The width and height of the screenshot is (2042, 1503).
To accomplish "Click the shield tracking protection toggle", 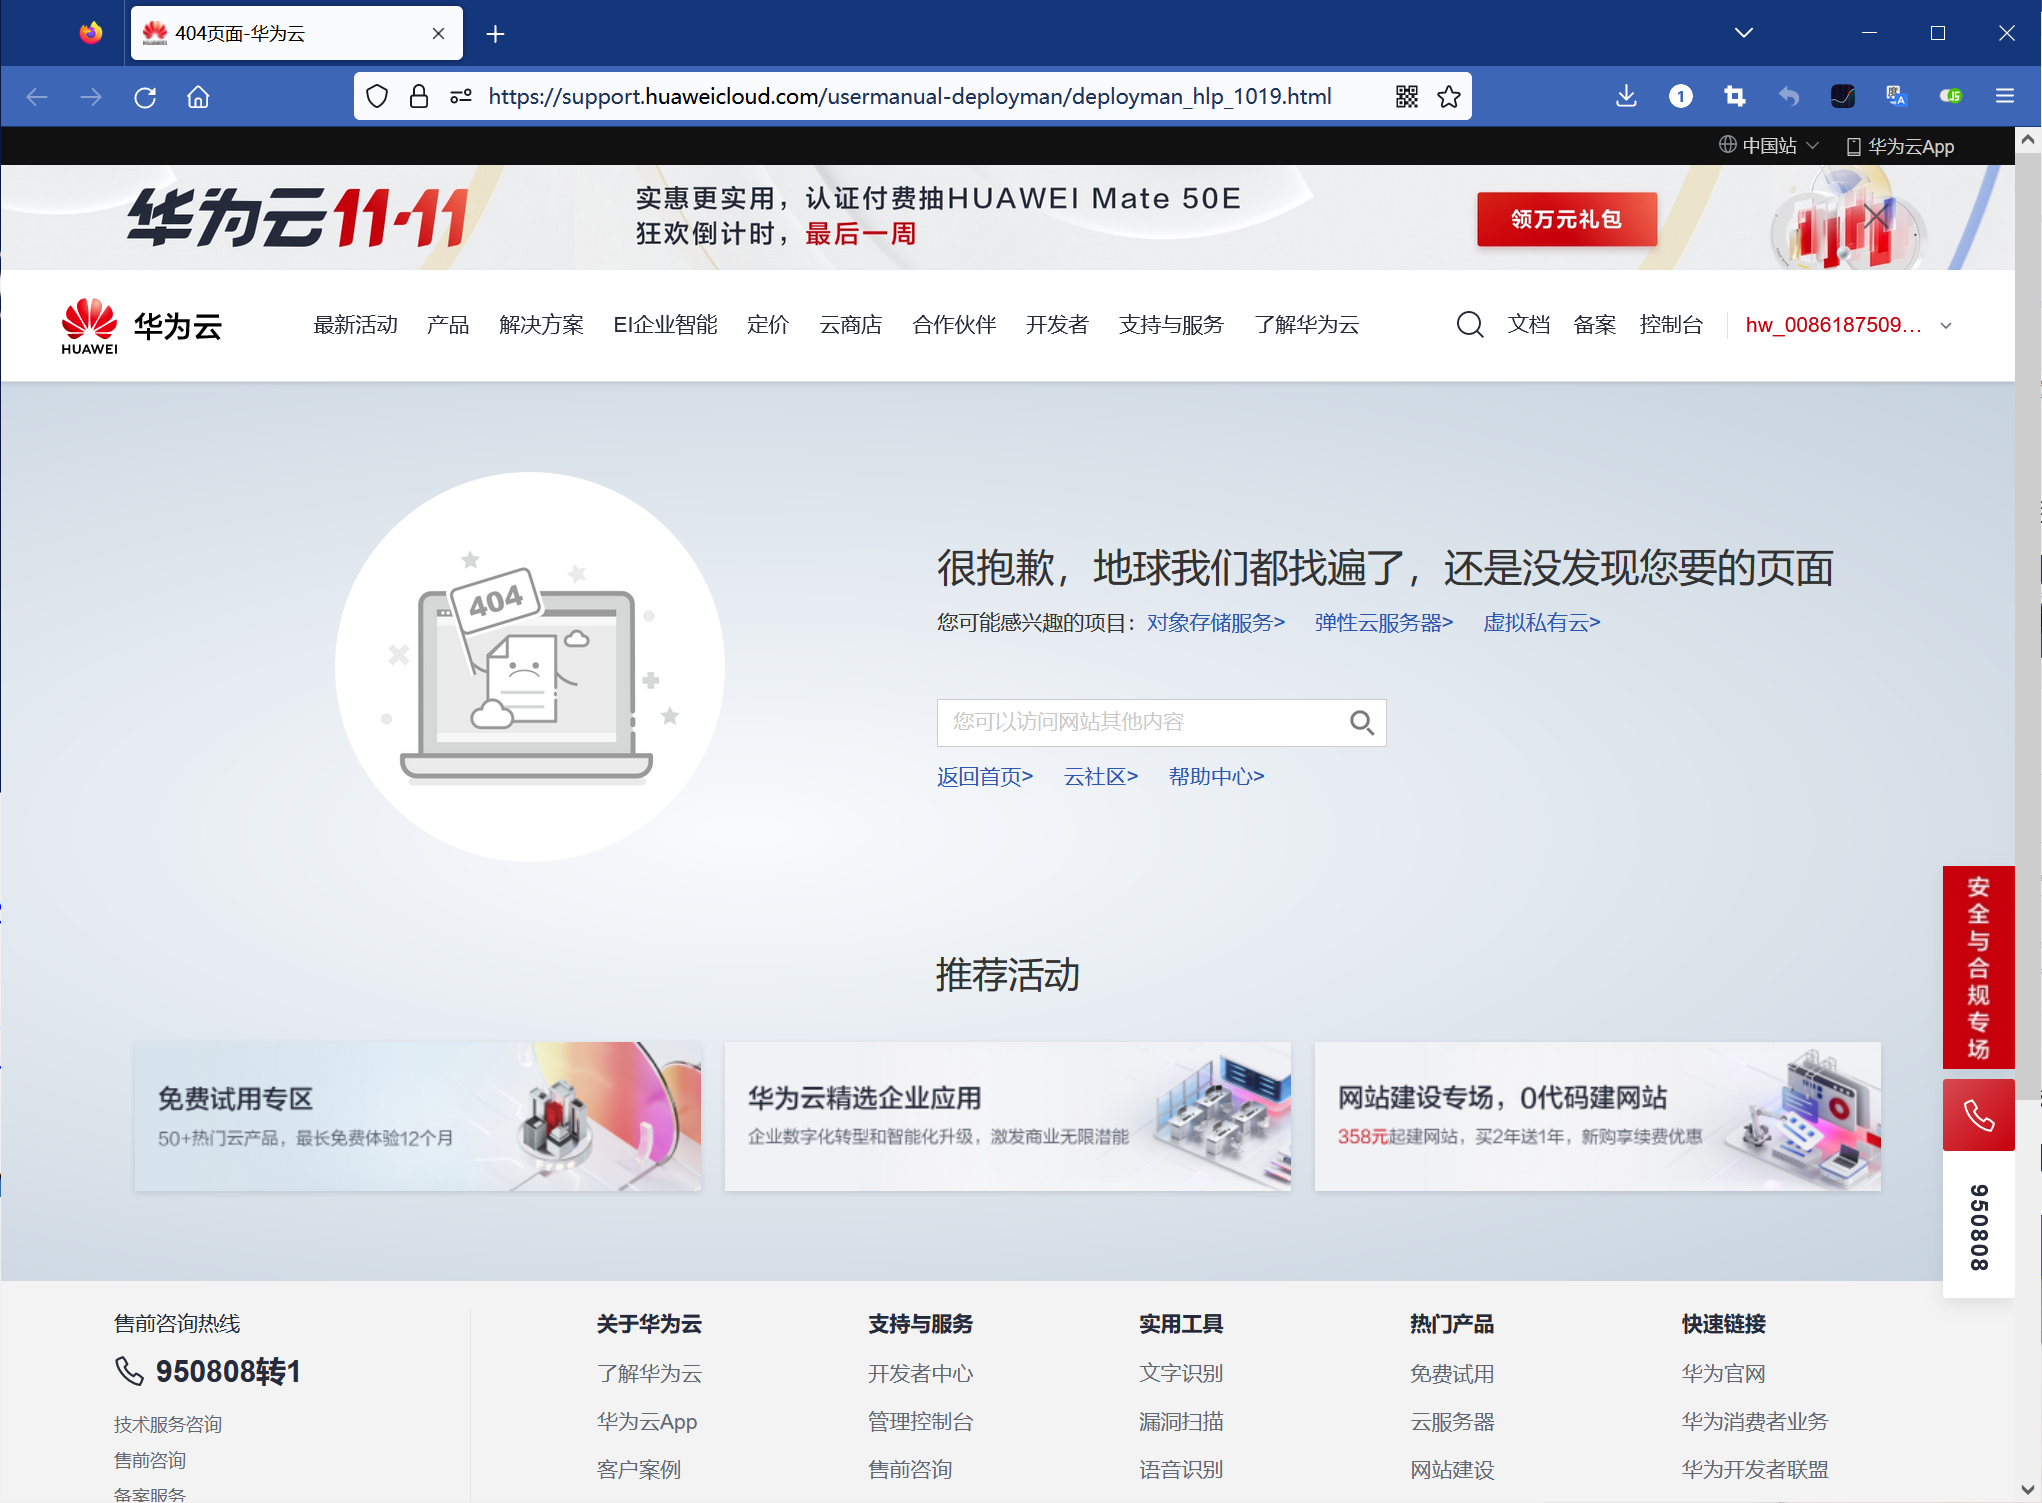I will click(377, 96).
